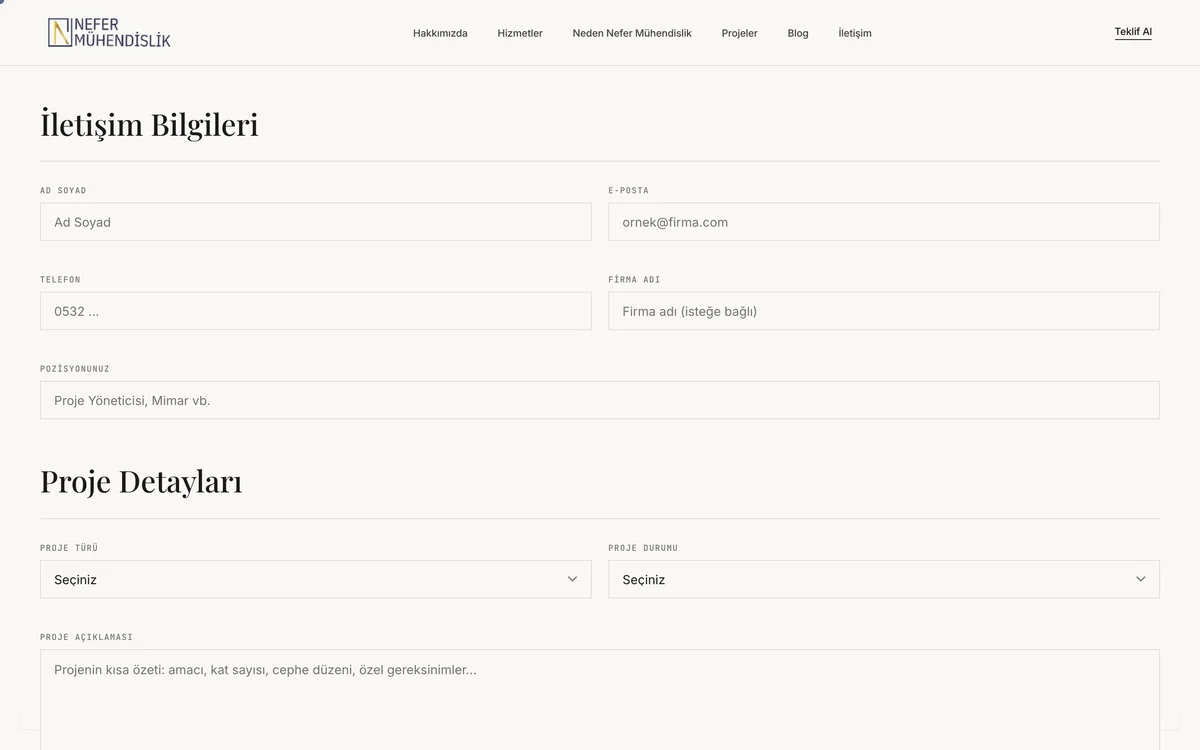This screenshot has height=750, width=1200.
Task: Open the Proje Türü dropdown
Action: pyautogui.click(x=316, y=579)
